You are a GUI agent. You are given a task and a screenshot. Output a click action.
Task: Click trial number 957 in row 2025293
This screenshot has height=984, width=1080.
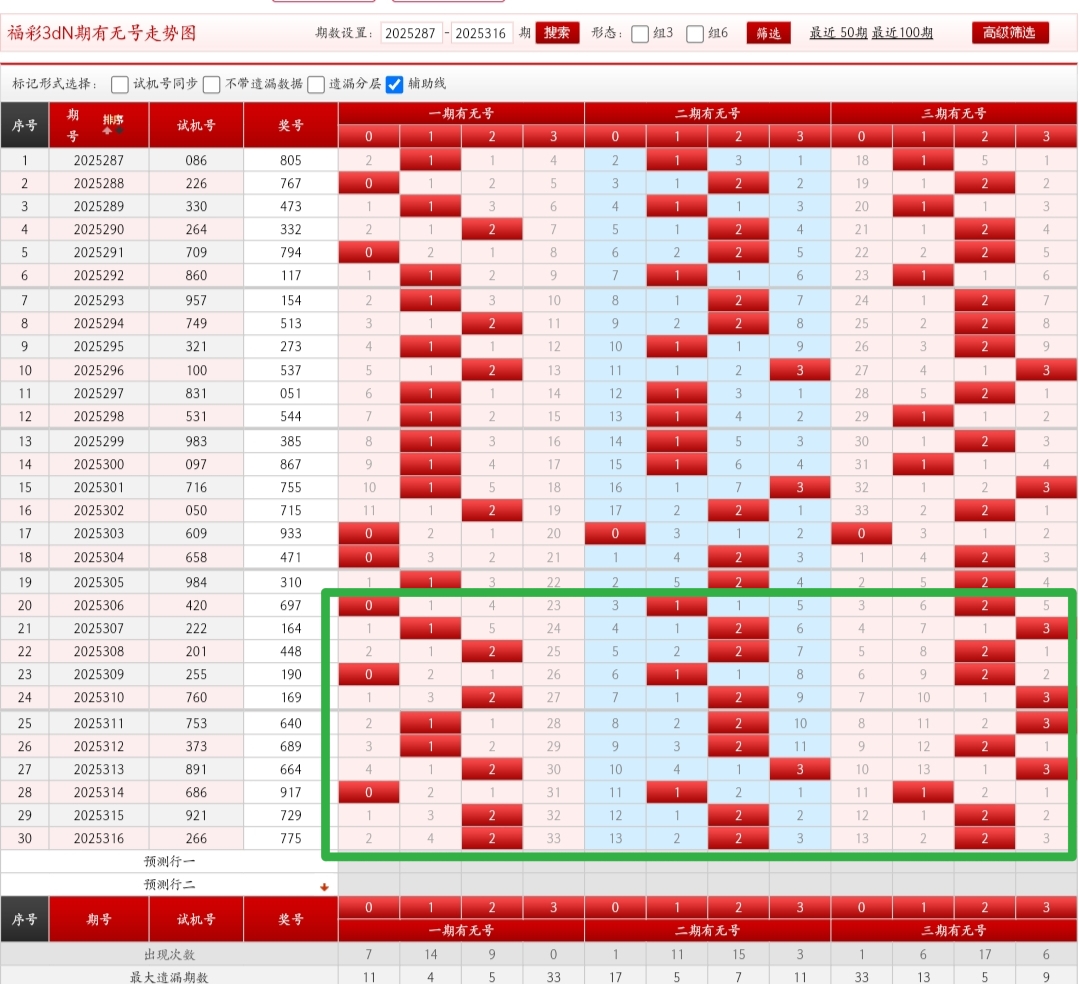click(x=196, y=301)
